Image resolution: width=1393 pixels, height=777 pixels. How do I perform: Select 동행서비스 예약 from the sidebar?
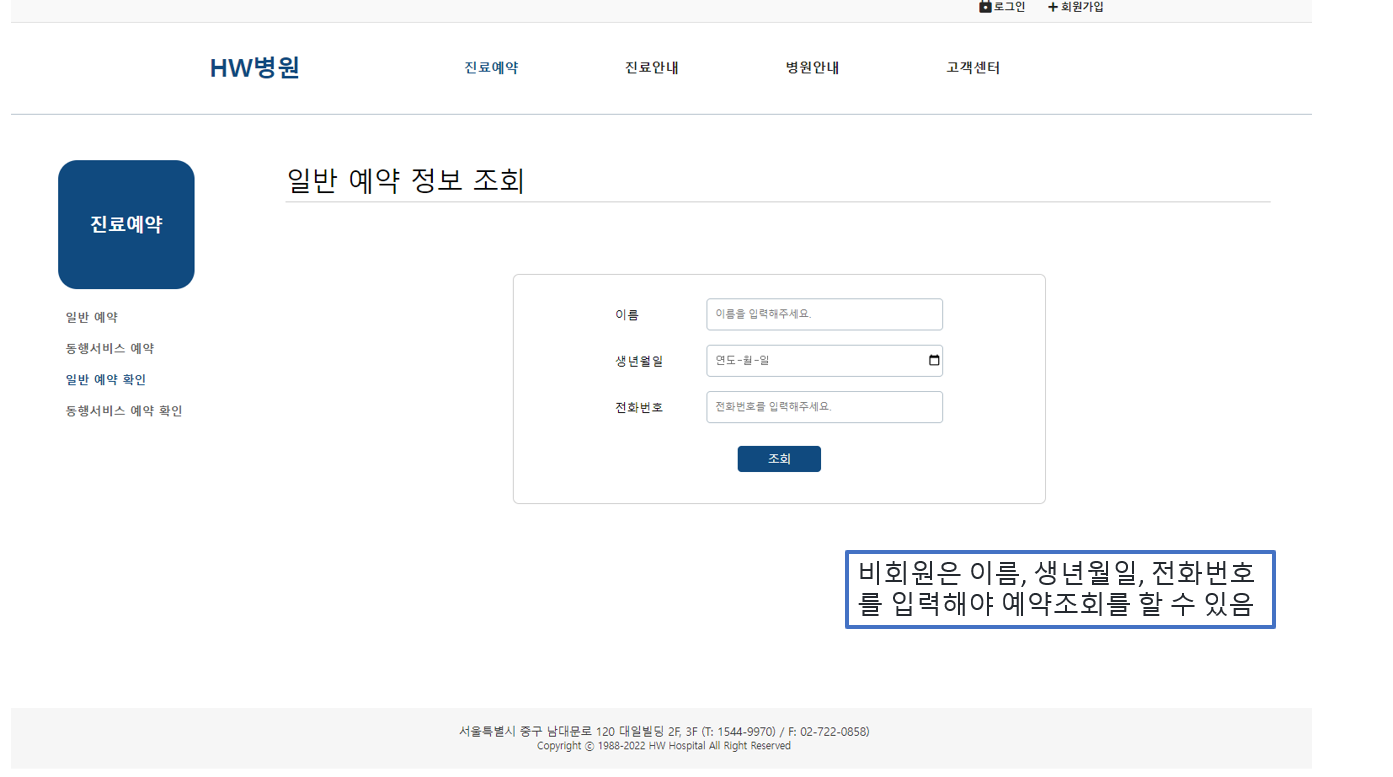pyautogui.click(x=107, y=348)
